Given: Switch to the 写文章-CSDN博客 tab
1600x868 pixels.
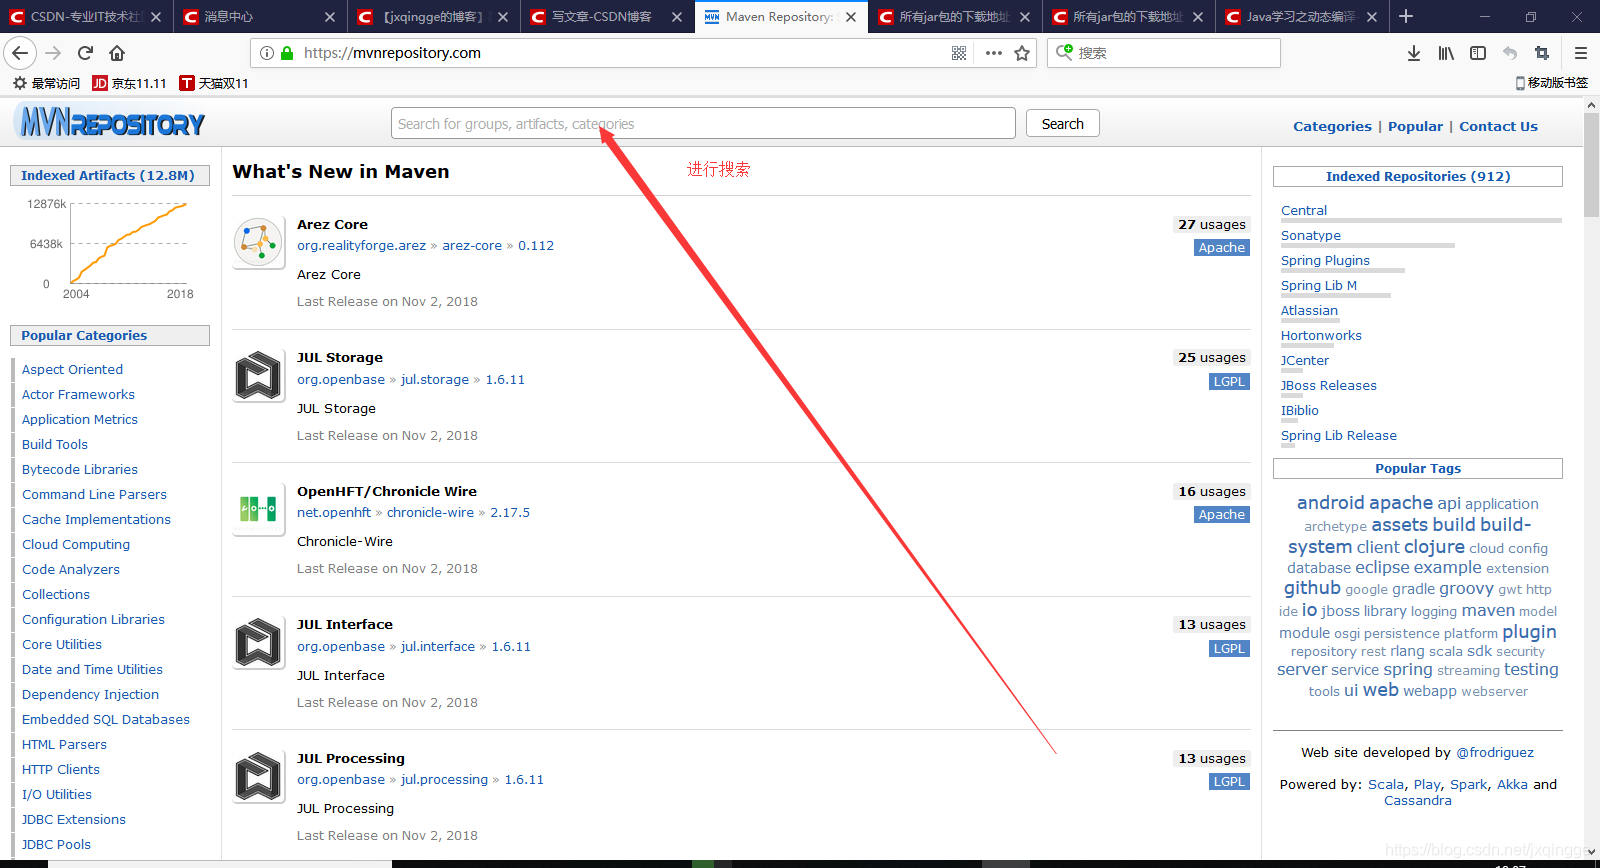Looking at the screenshot, I should [x=606, y=17].
